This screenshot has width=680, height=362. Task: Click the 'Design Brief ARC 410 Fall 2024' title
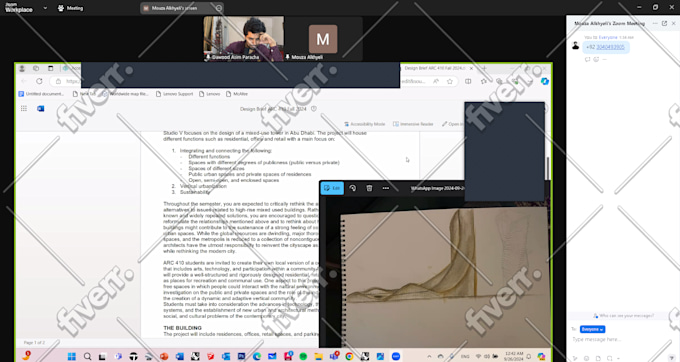tap(273, 109)
